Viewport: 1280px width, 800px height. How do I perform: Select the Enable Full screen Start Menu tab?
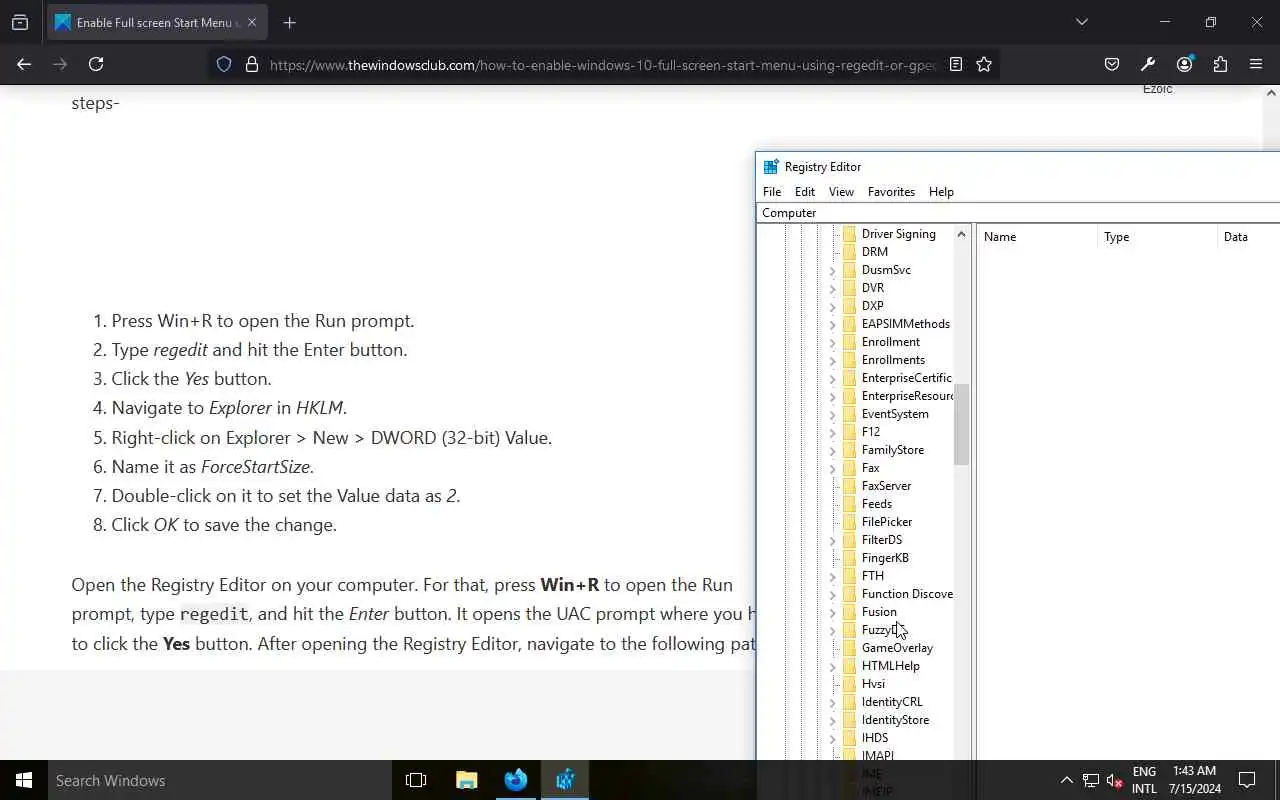coord(157,22)
